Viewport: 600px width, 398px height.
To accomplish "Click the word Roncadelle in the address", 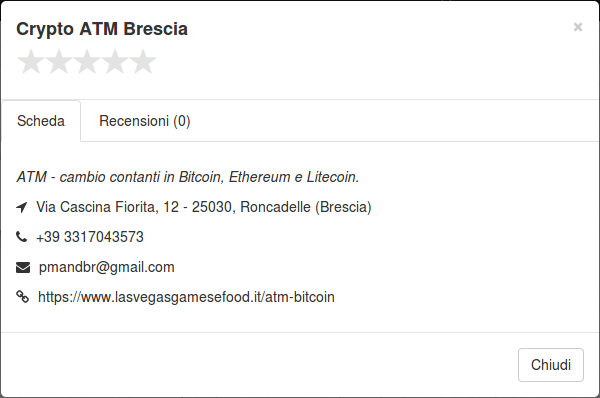I will (x=276, y=207).
